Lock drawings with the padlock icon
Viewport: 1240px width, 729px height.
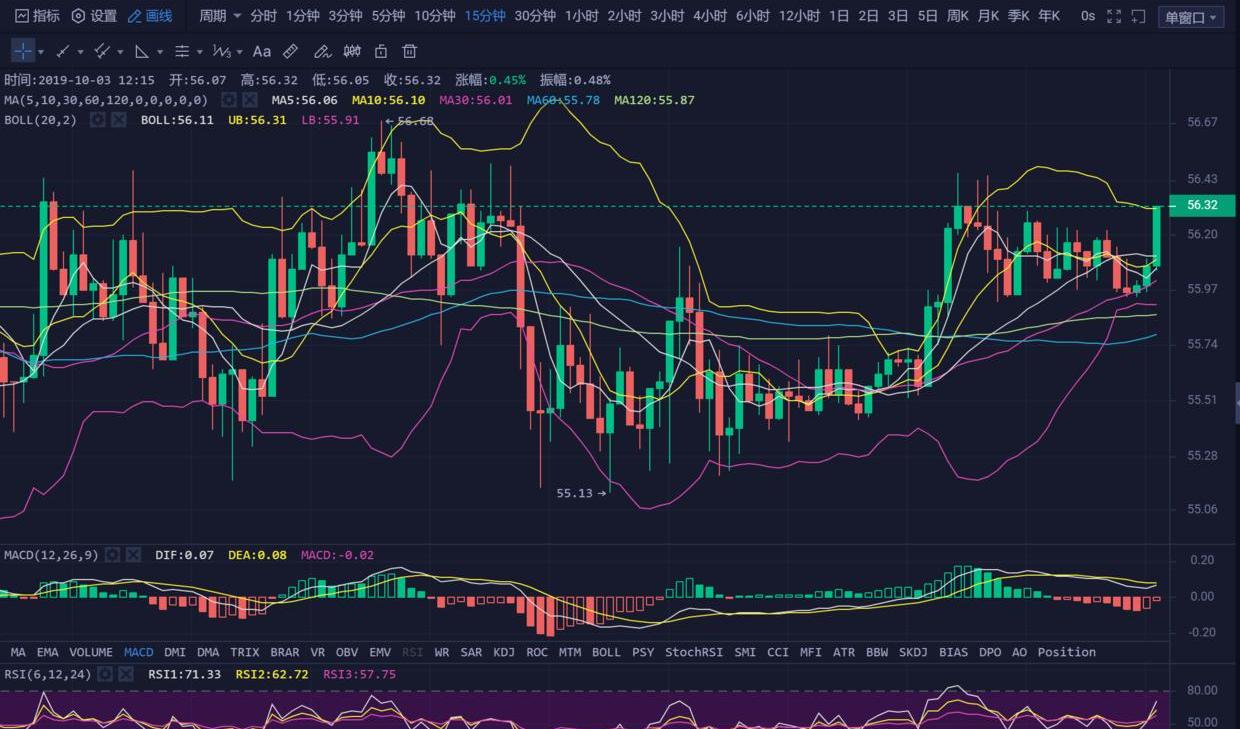[x=380, y=51]
